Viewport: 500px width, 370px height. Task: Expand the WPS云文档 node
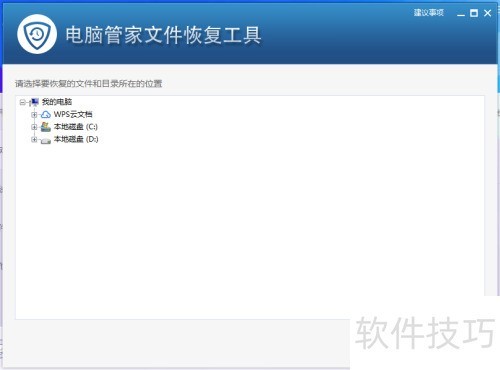coord(34,115)
